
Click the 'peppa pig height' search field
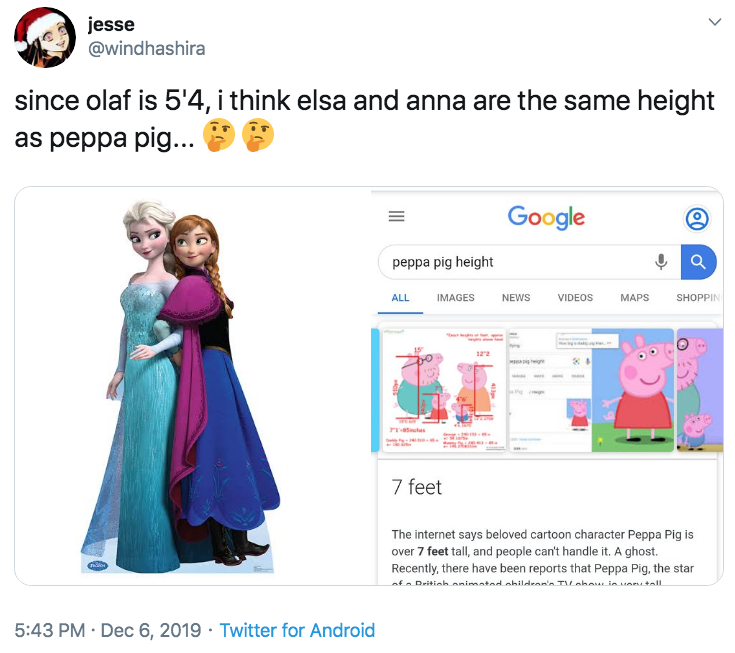[x=510, y=262]
